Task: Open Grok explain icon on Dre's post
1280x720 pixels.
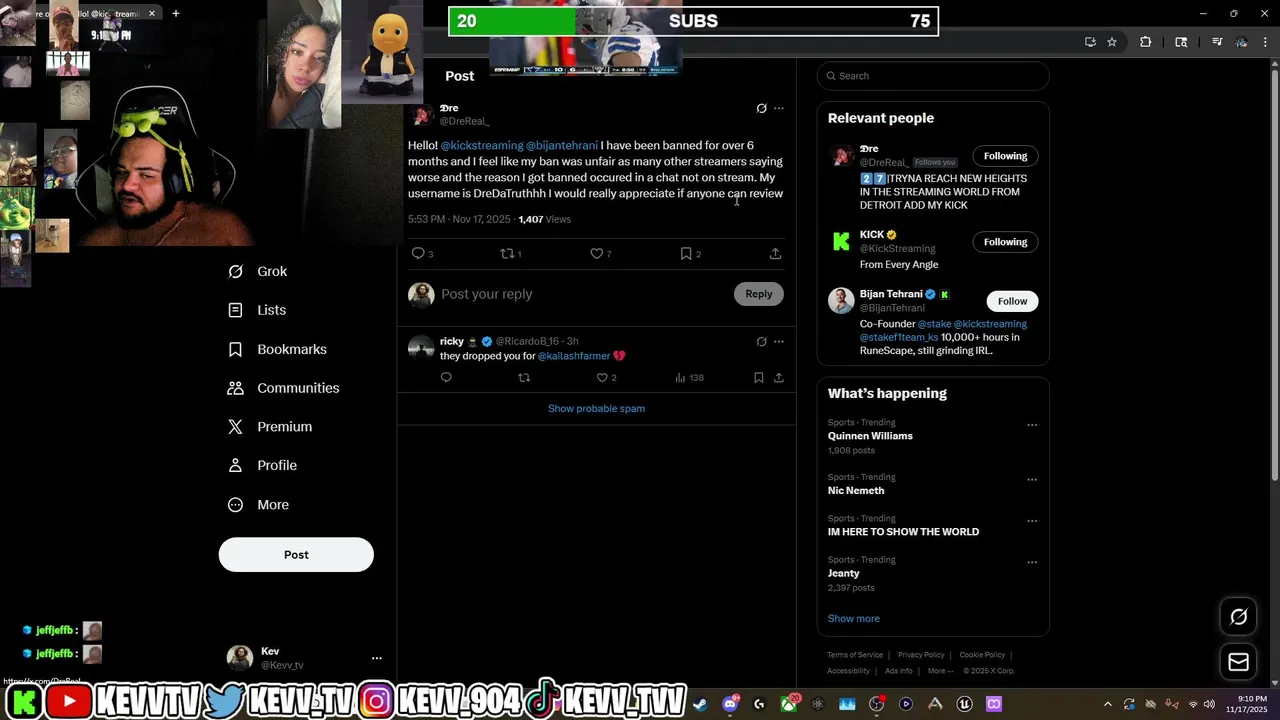Action: tap(761, 108)
